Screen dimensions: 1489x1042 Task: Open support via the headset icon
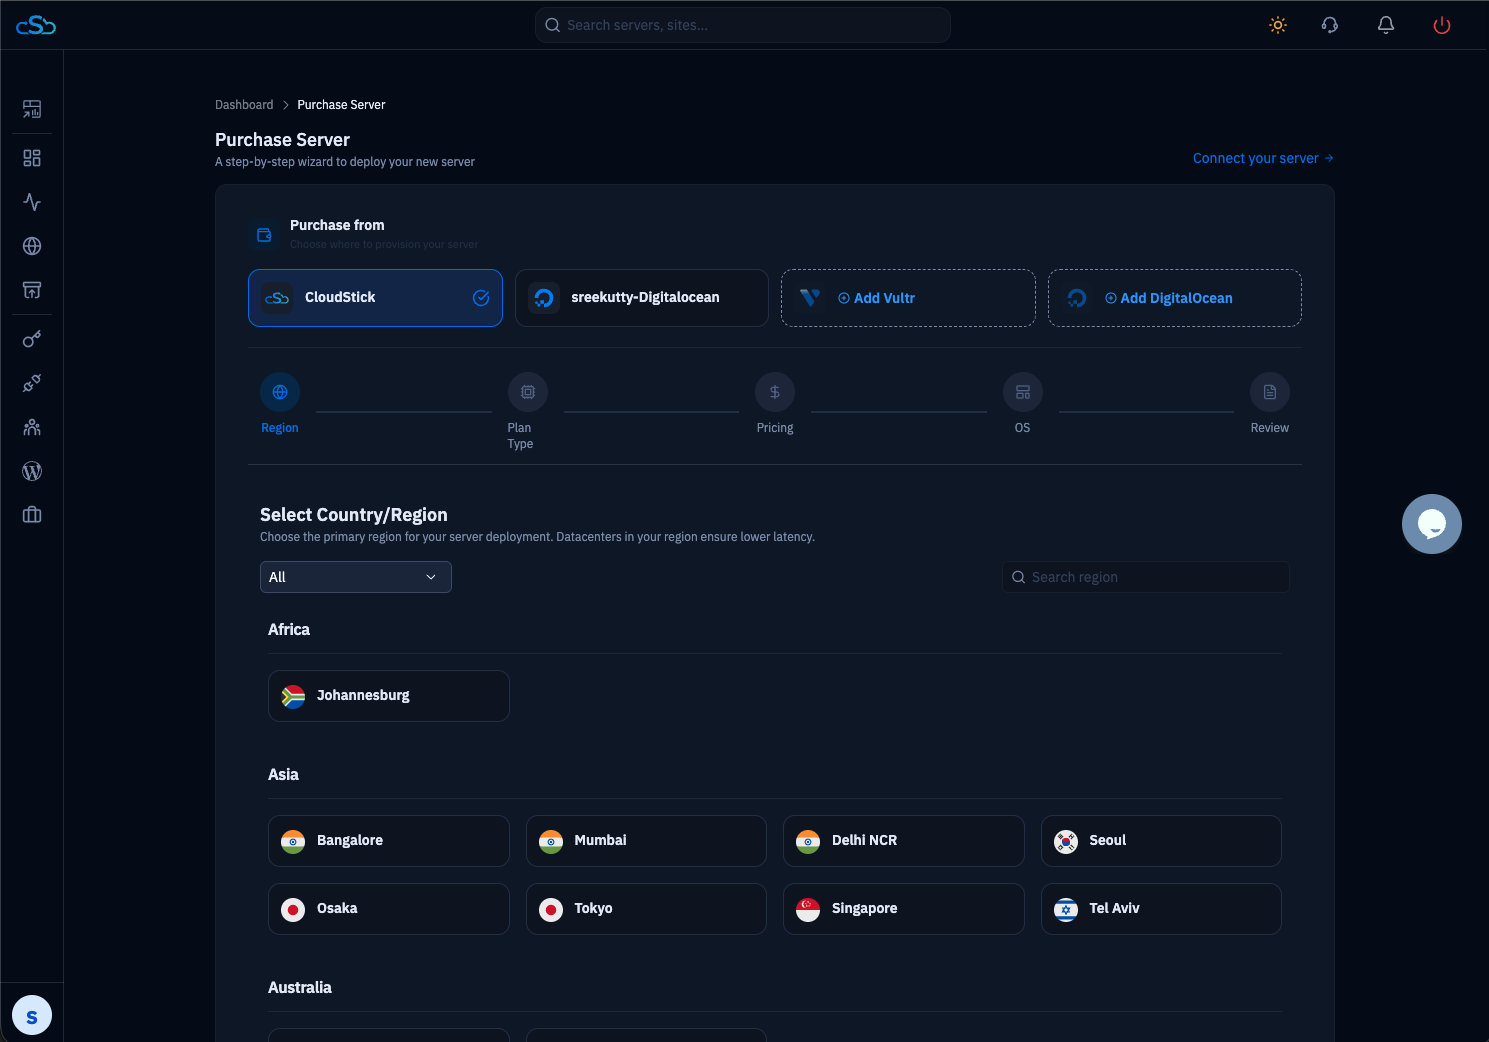click(x=1330, y=25)
